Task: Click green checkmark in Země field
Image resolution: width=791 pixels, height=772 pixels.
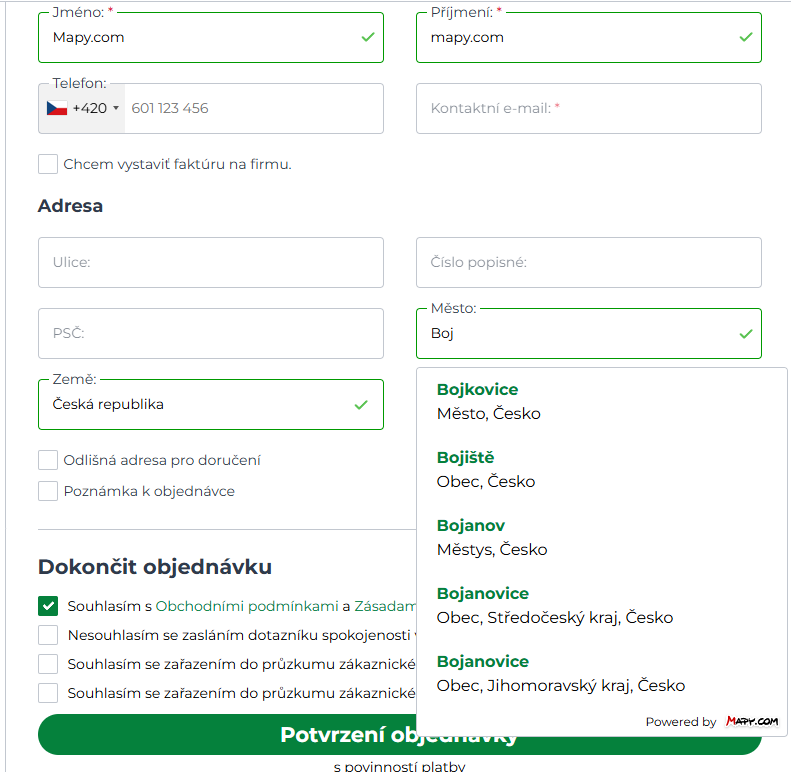Action: click(361, 405)
